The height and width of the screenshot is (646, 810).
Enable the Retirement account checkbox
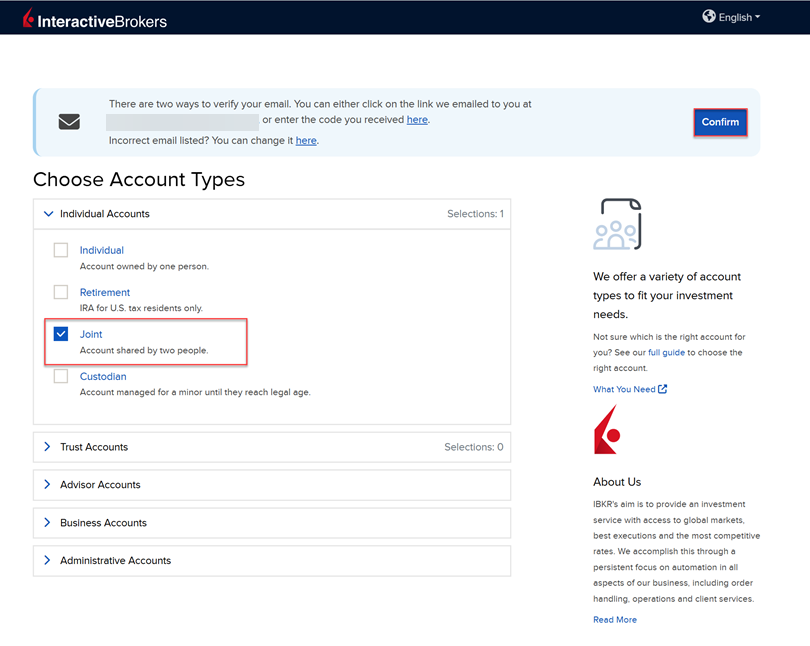coord(61,292)
